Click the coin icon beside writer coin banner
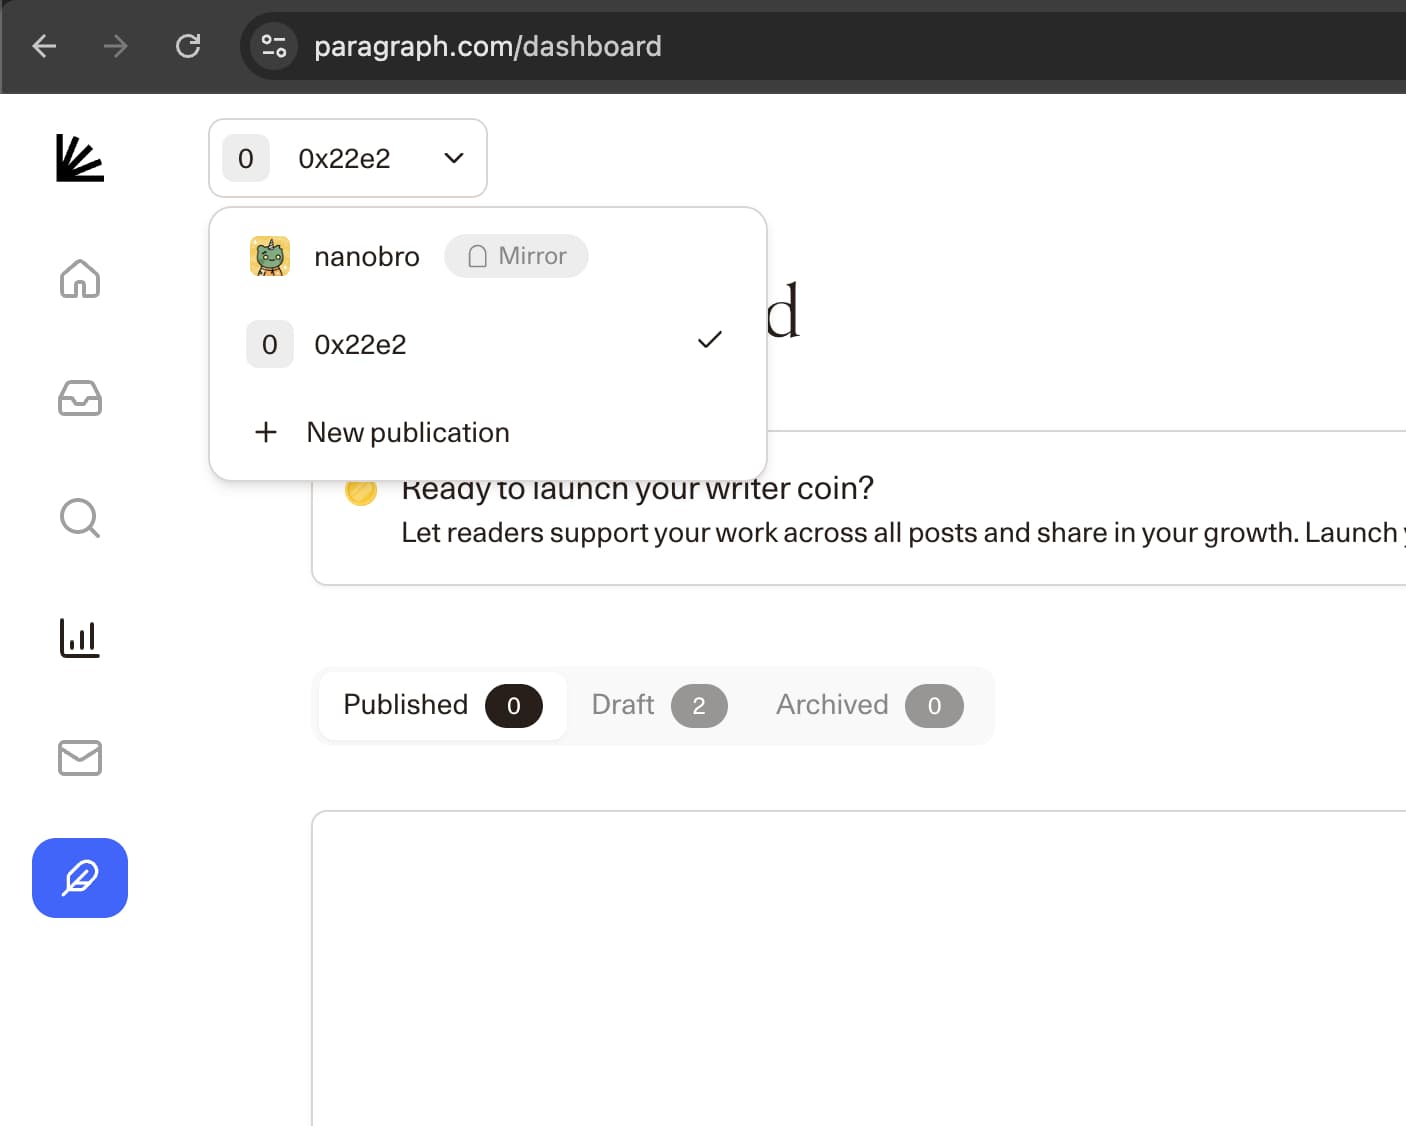Screen dimensions: 1406x1126 pos(360,489)
